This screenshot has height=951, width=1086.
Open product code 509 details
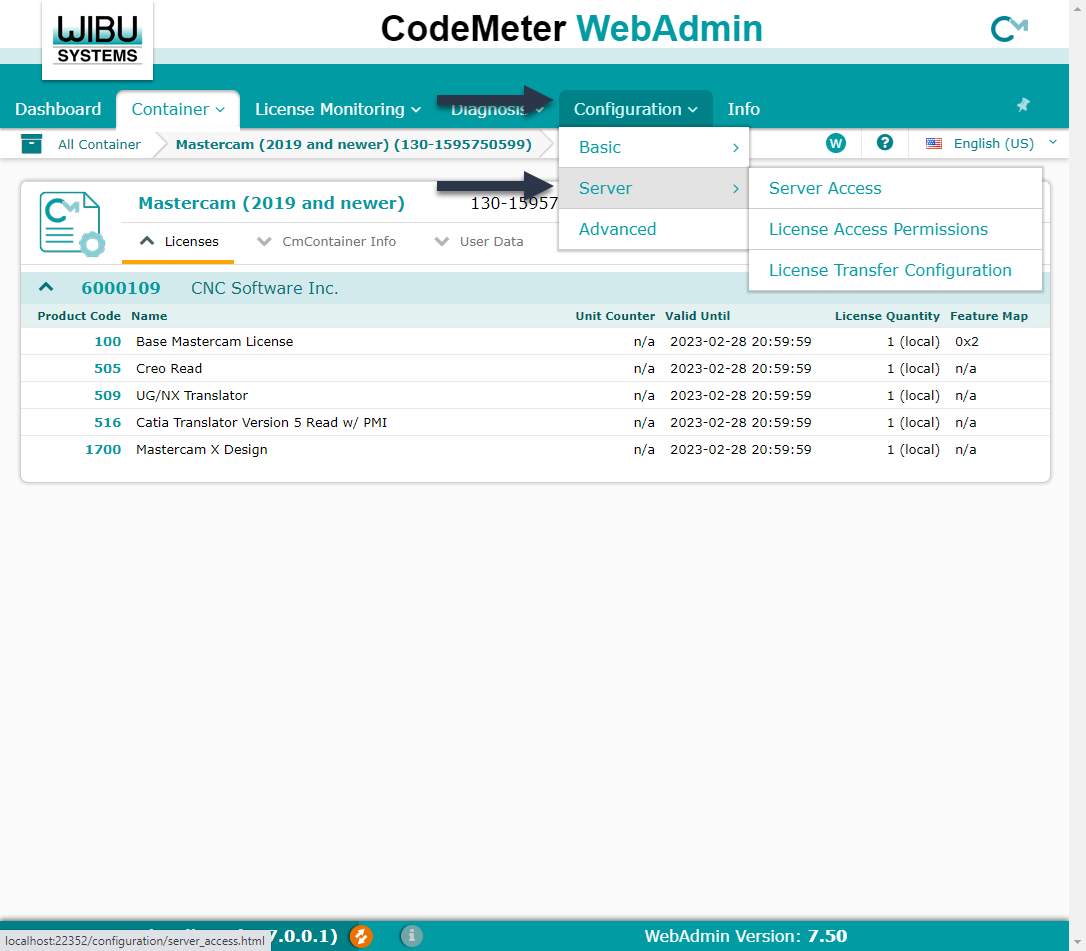107,395
